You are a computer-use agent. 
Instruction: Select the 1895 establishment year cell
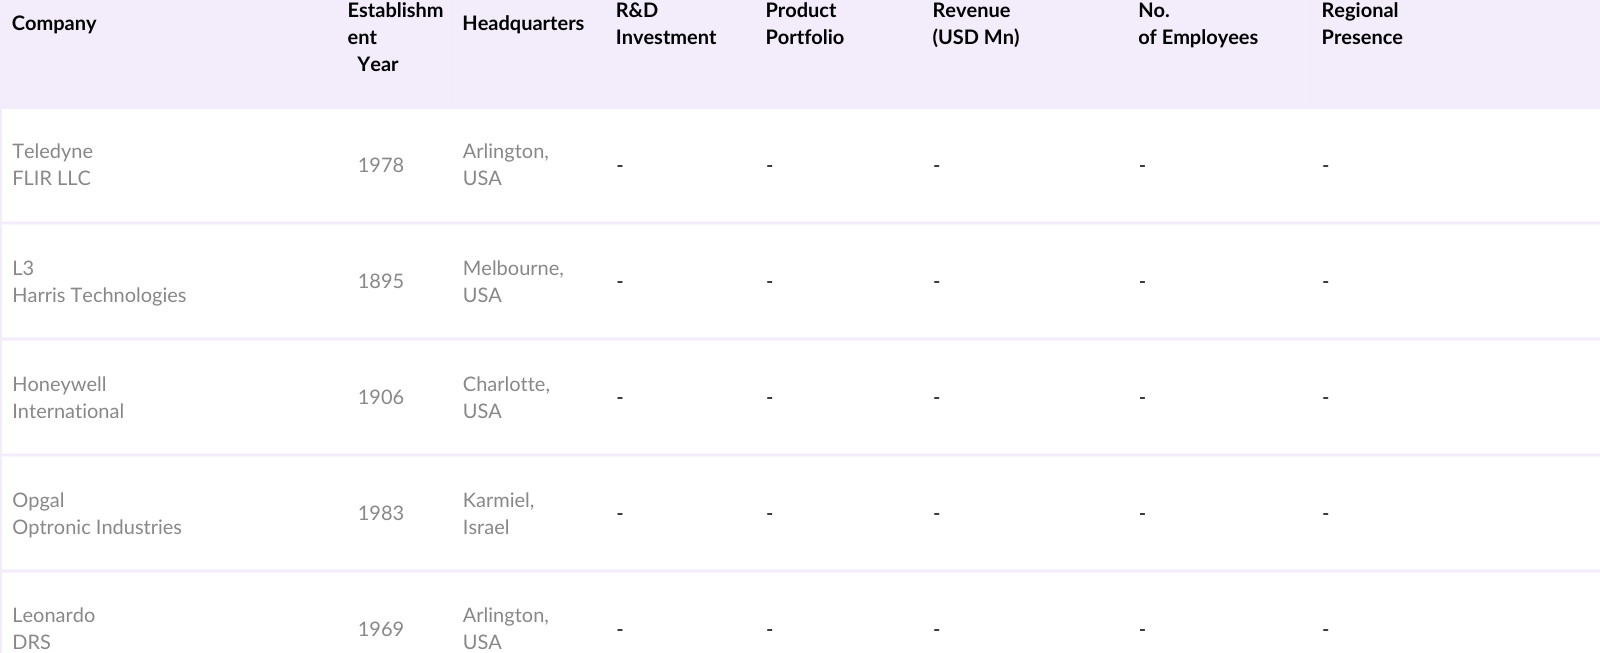point(381,281)
